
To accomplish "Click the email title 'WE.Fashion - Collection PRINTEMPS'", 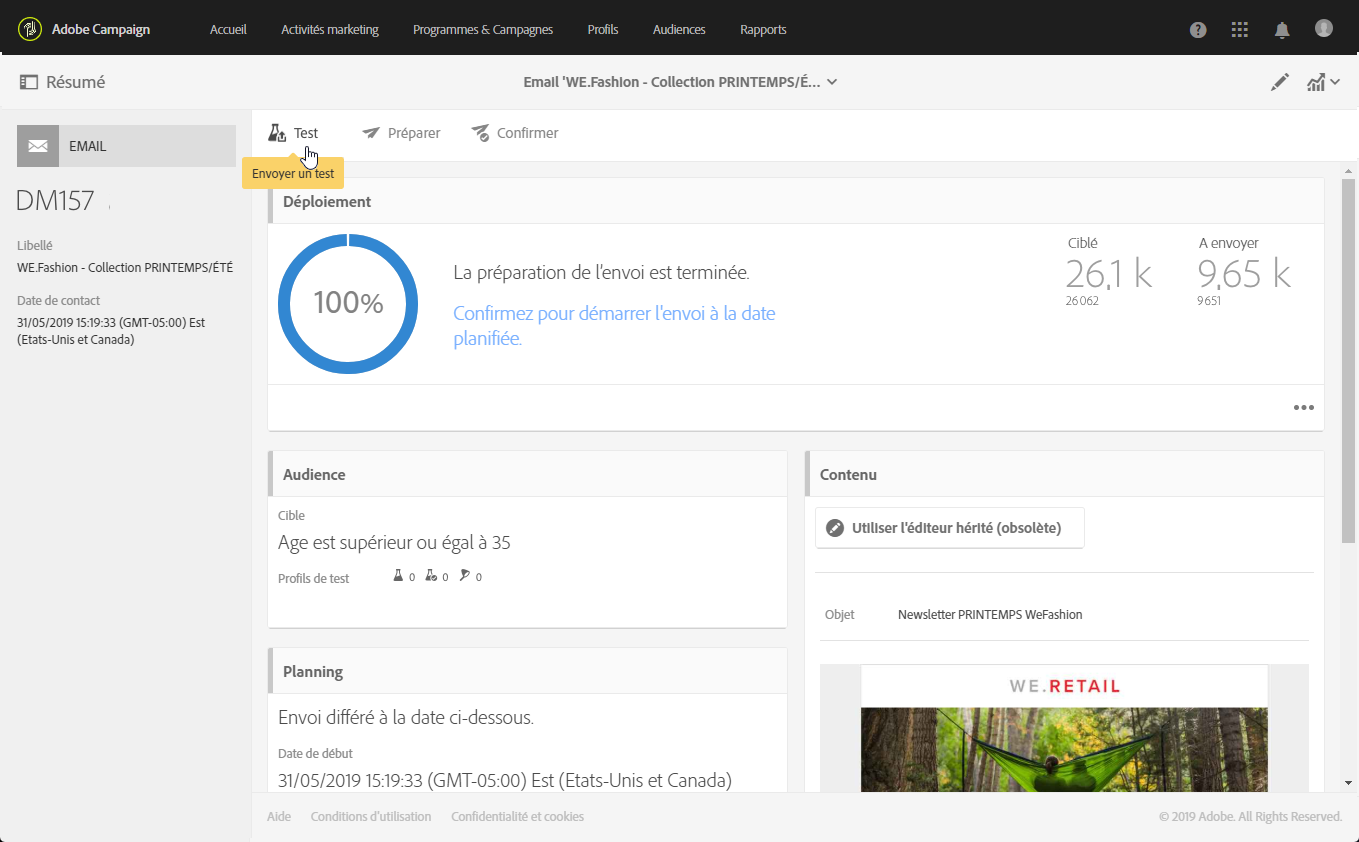I will (672, 82).
